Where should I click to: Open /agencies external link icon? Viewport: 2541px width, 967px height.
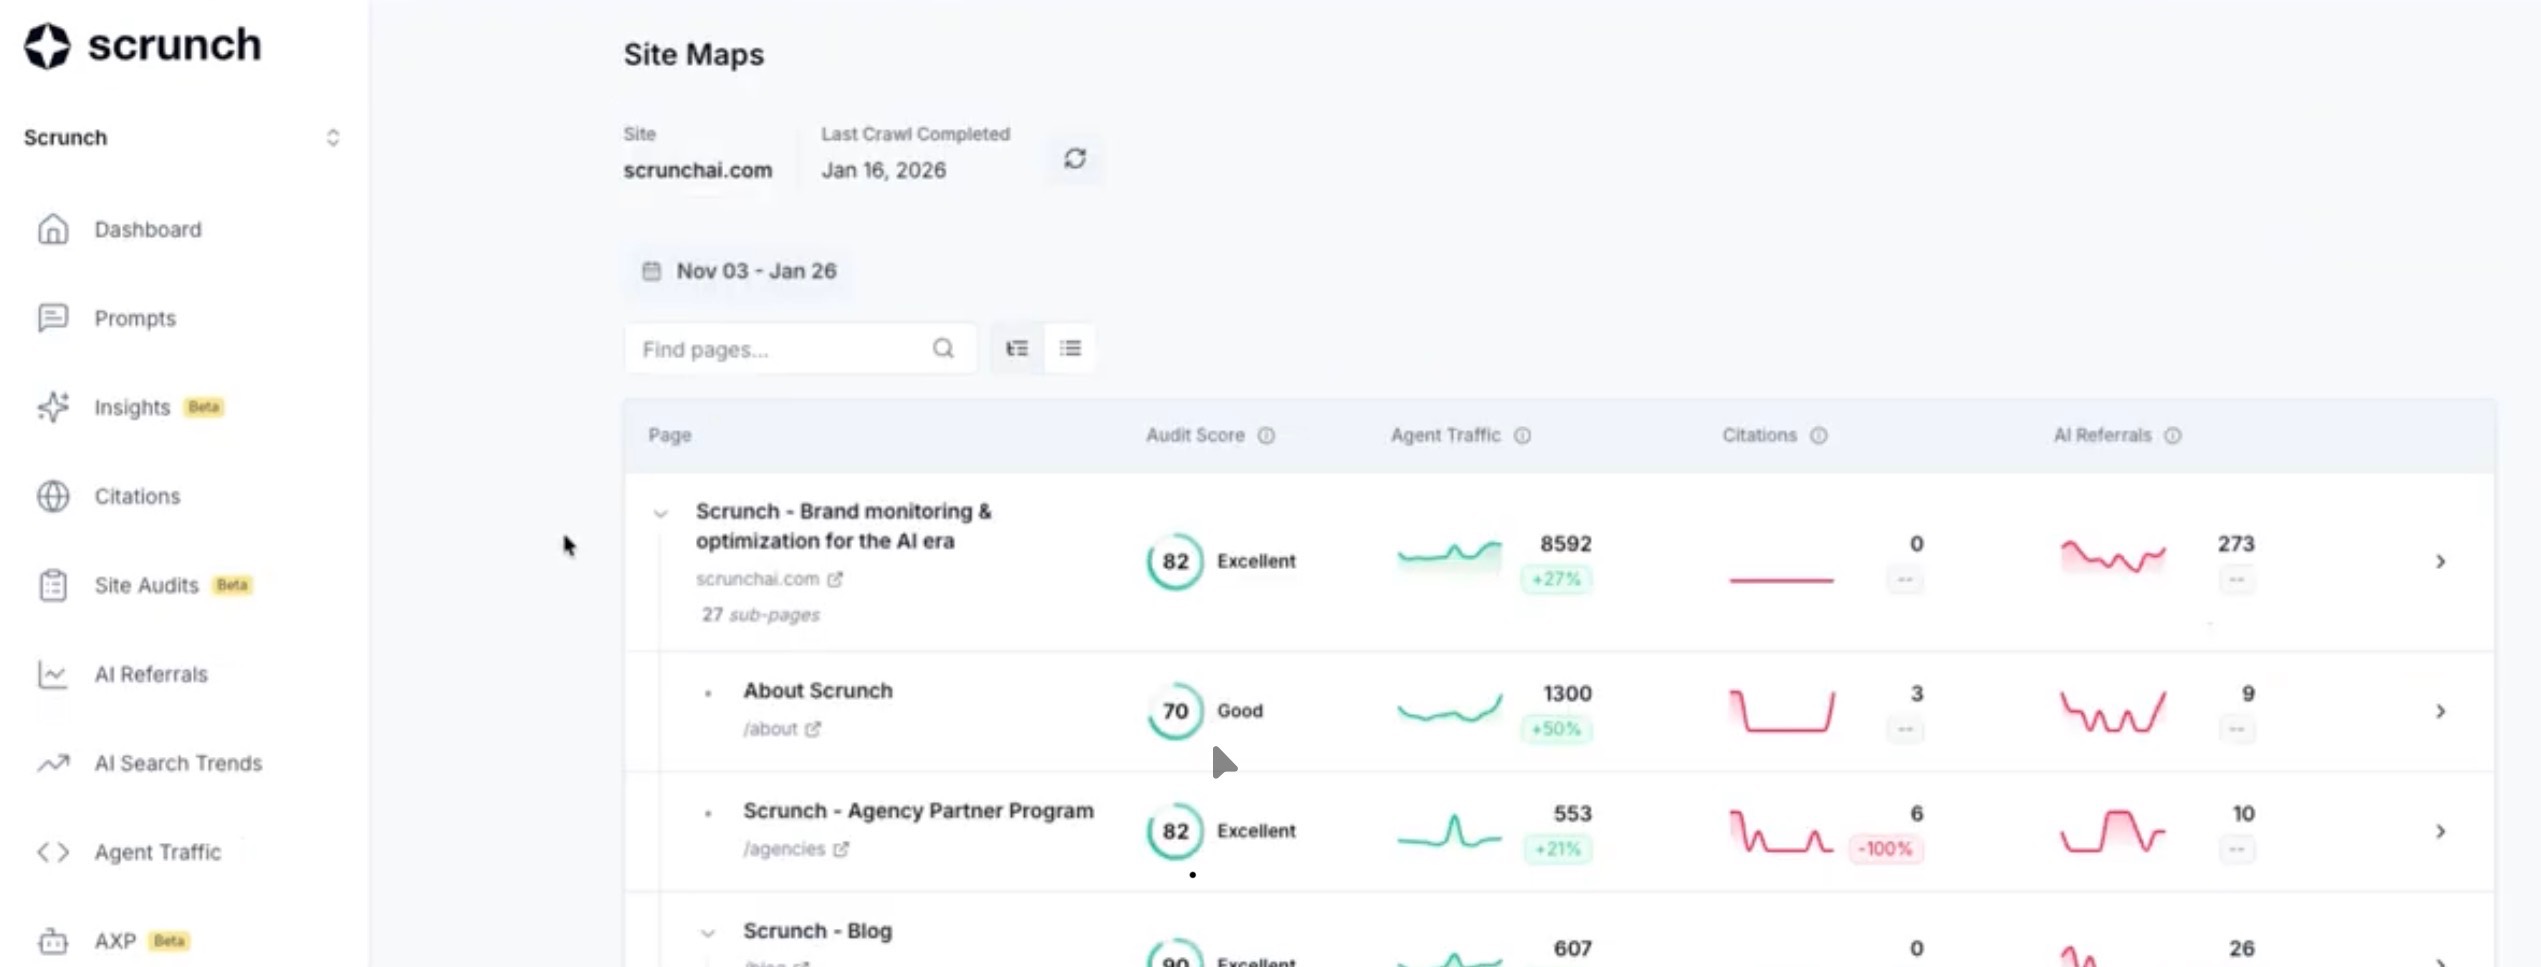tap(841, 850)
